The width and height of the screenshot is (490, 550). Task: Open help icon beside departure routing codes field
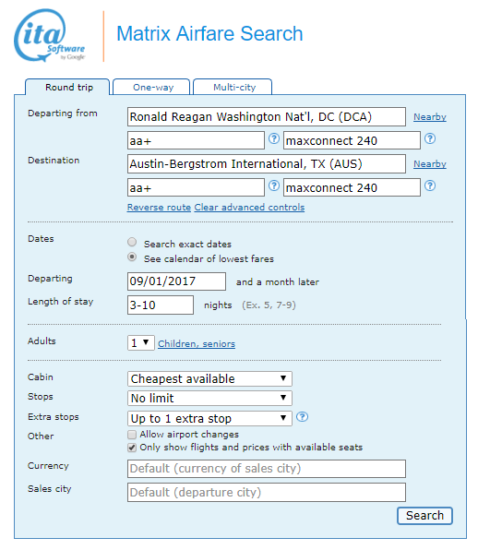point(274,139)
